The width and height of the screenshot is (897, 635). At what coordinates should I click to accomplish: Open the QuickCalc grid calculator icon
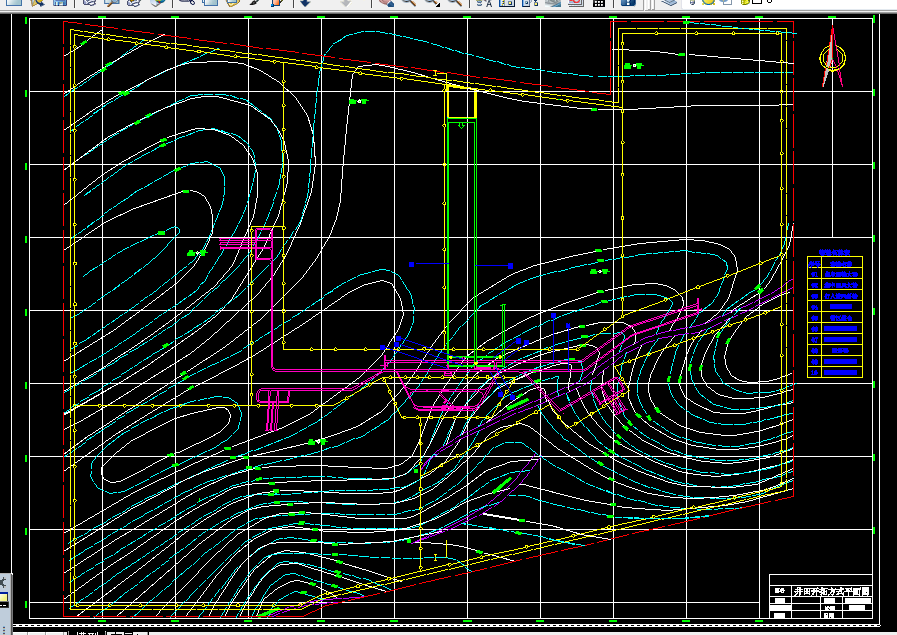pos(599,2)
